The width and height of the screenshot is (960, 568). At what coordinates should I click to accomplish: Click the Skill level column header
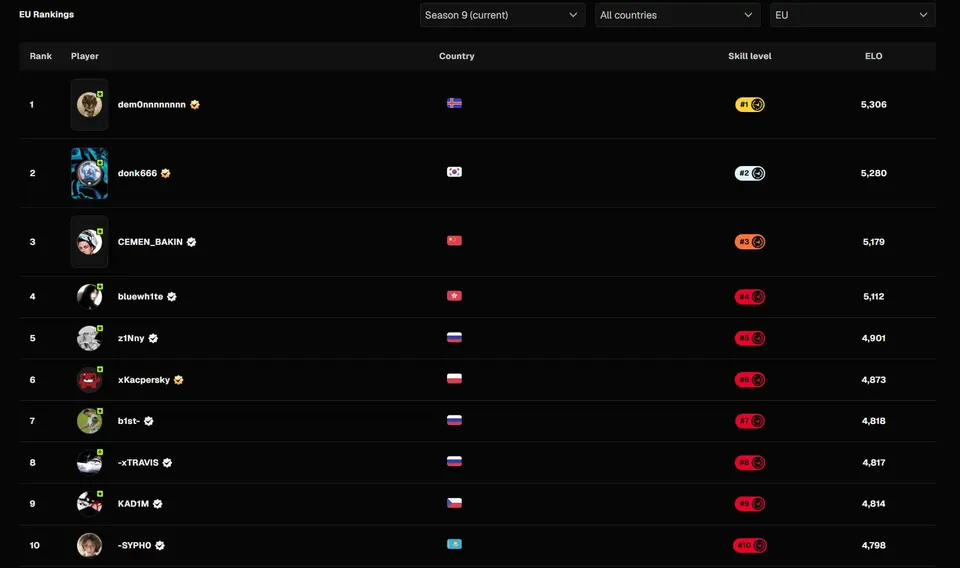(749, 56)
